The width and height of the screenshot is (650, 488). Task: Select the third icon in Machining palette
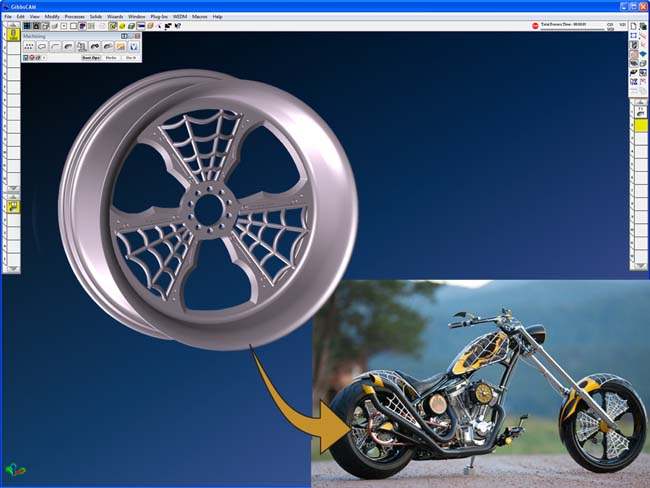tap(55, 46)
